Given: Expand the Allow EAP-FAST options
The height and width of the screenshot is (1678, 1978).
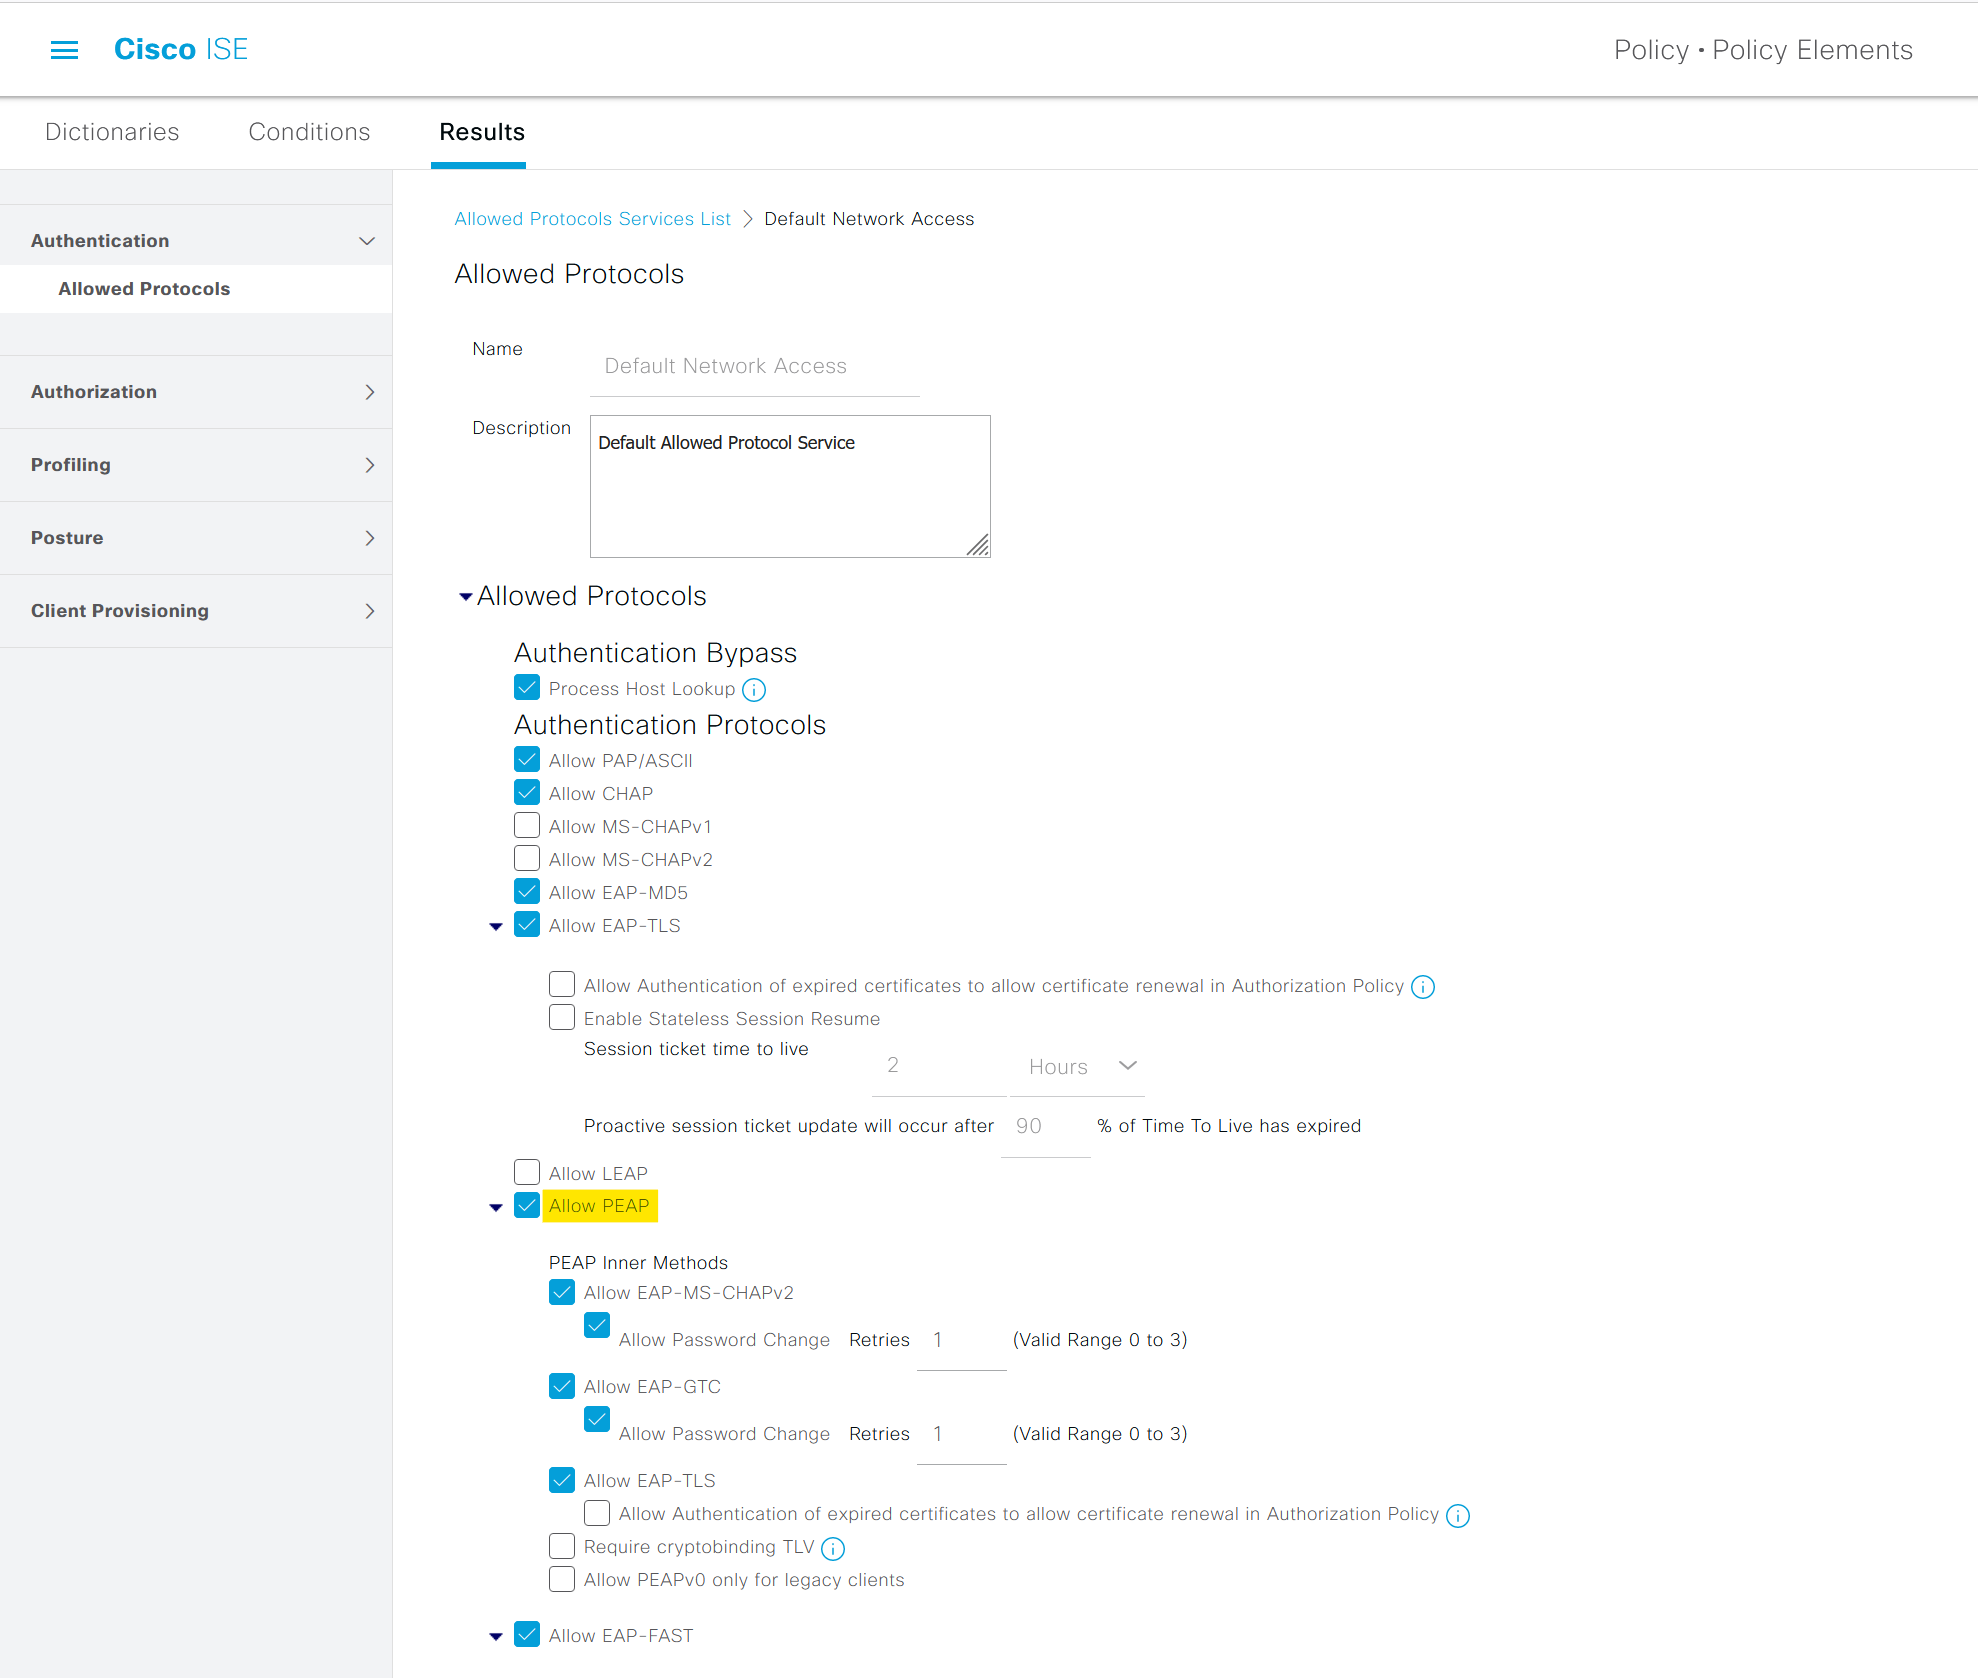Looking at the screenshot, I should click(496, 1636).
